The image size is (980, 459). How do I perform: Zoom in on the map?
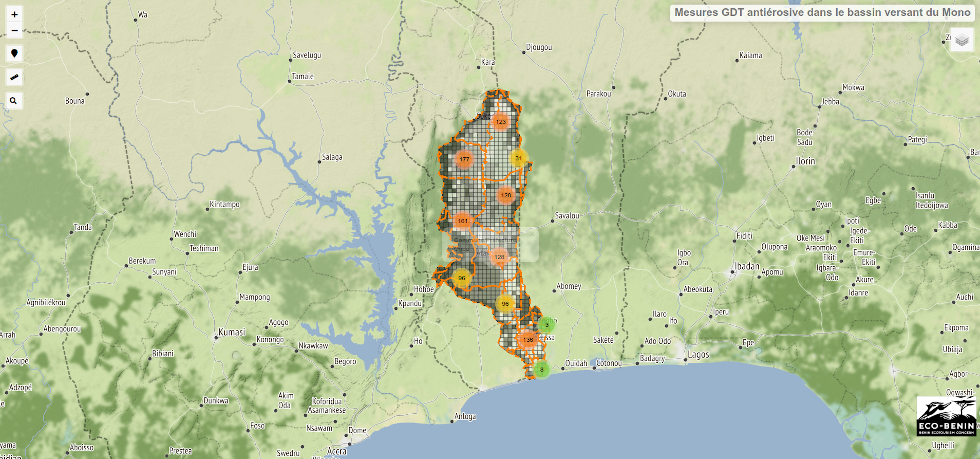point(14,15)
